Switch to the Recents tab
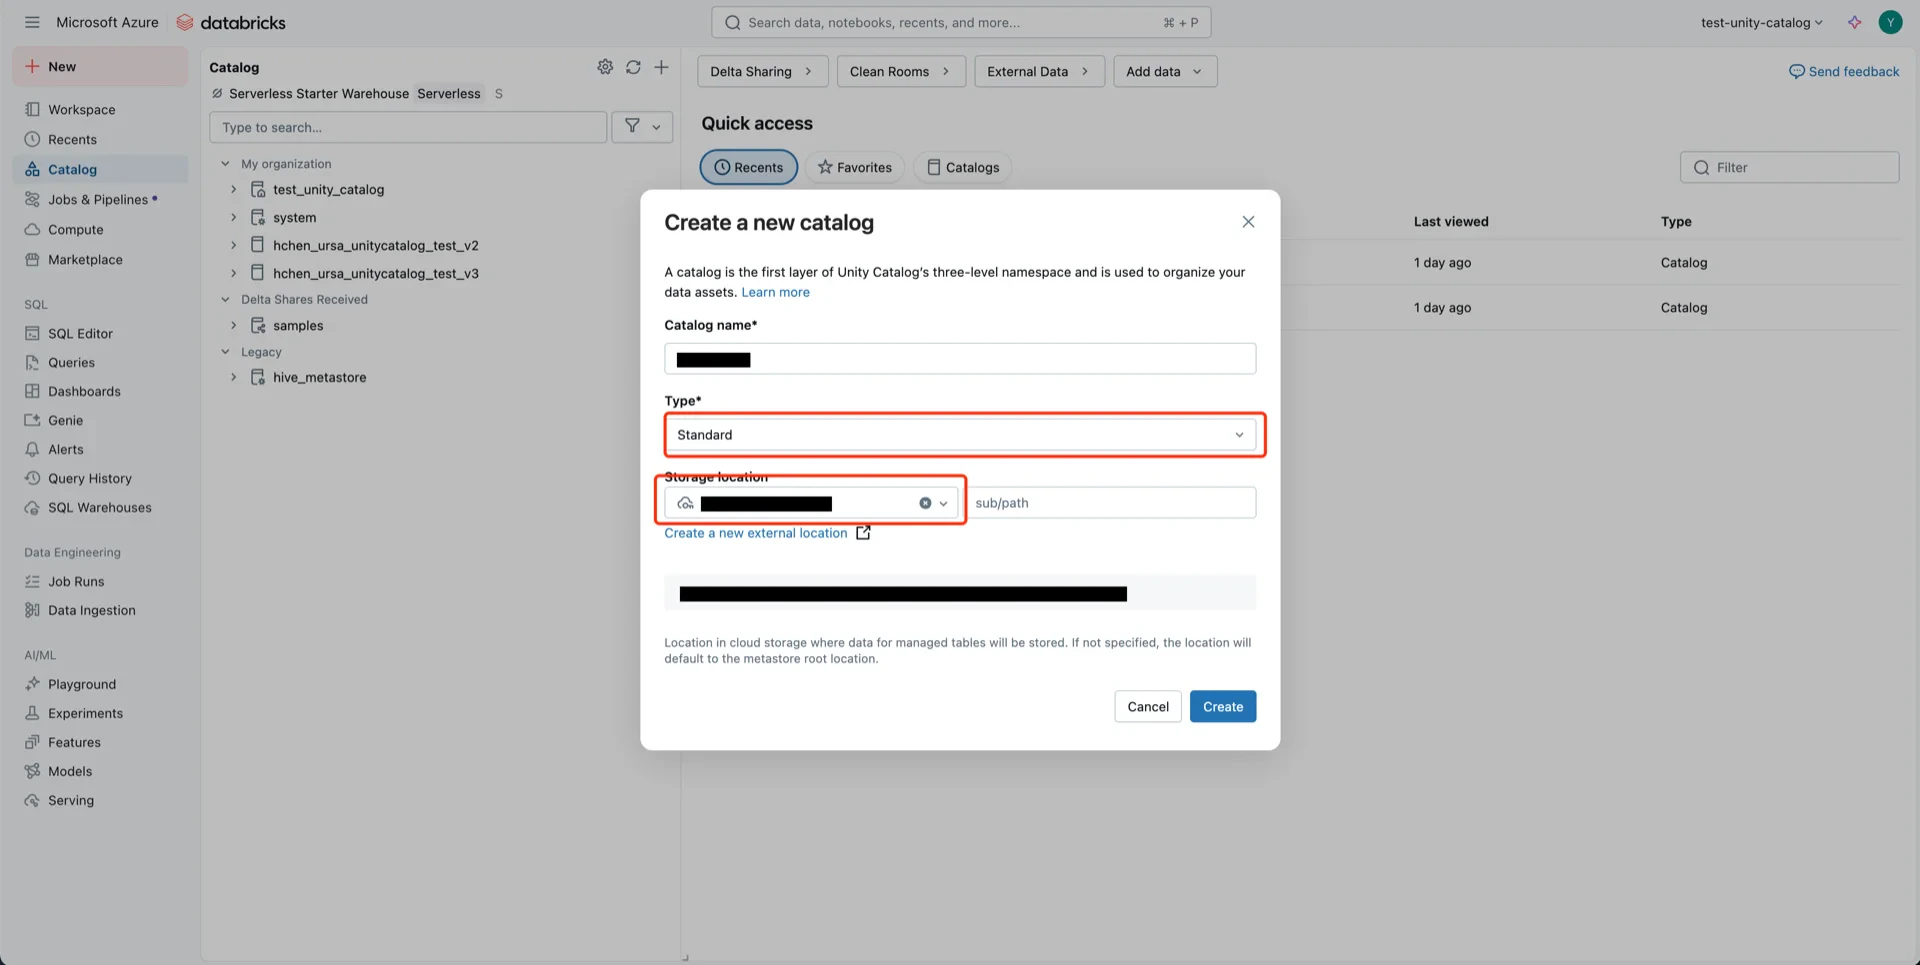The image size is (1920, 965). [748, 167]
